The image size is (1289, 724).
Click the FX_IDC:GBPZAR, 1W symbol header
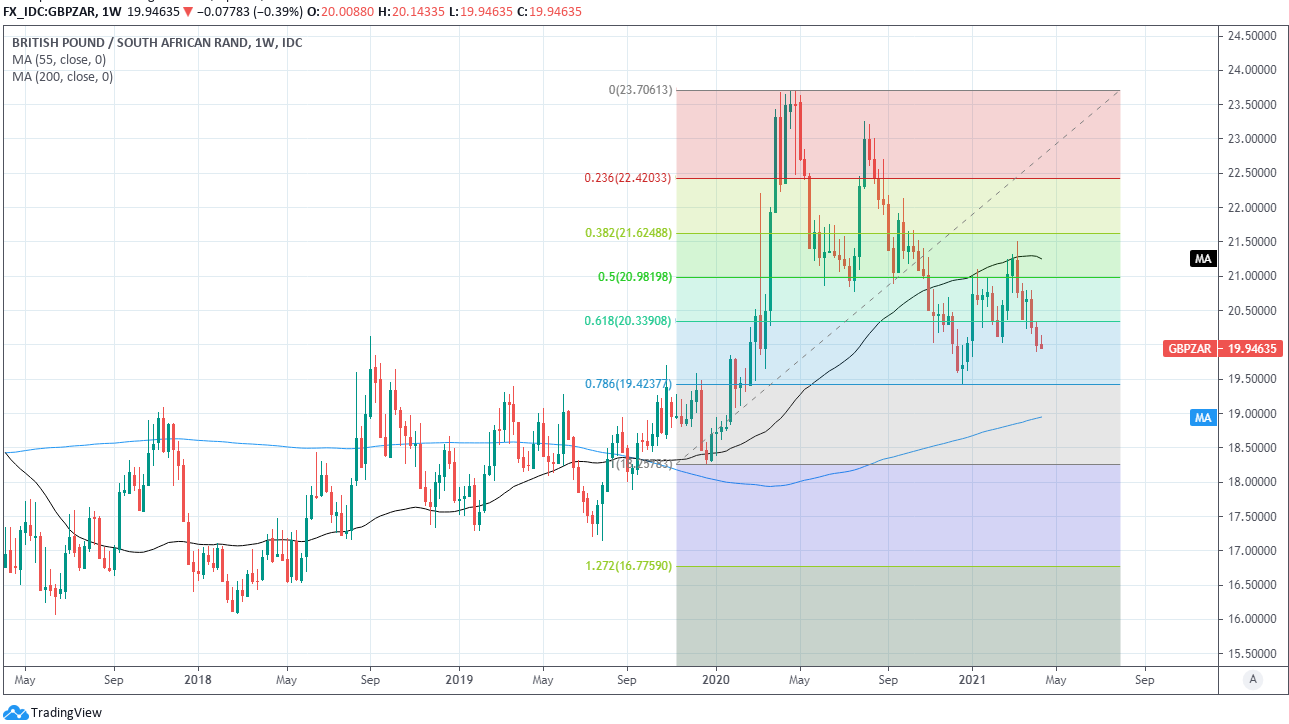[x=61, y=12]
